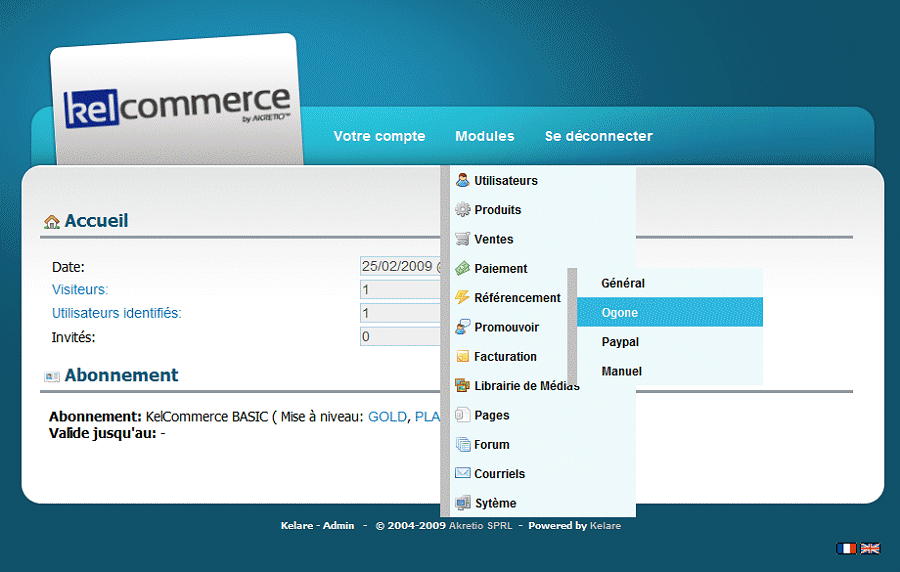
Task: Click the Paiement money icon
Action: 462,269
